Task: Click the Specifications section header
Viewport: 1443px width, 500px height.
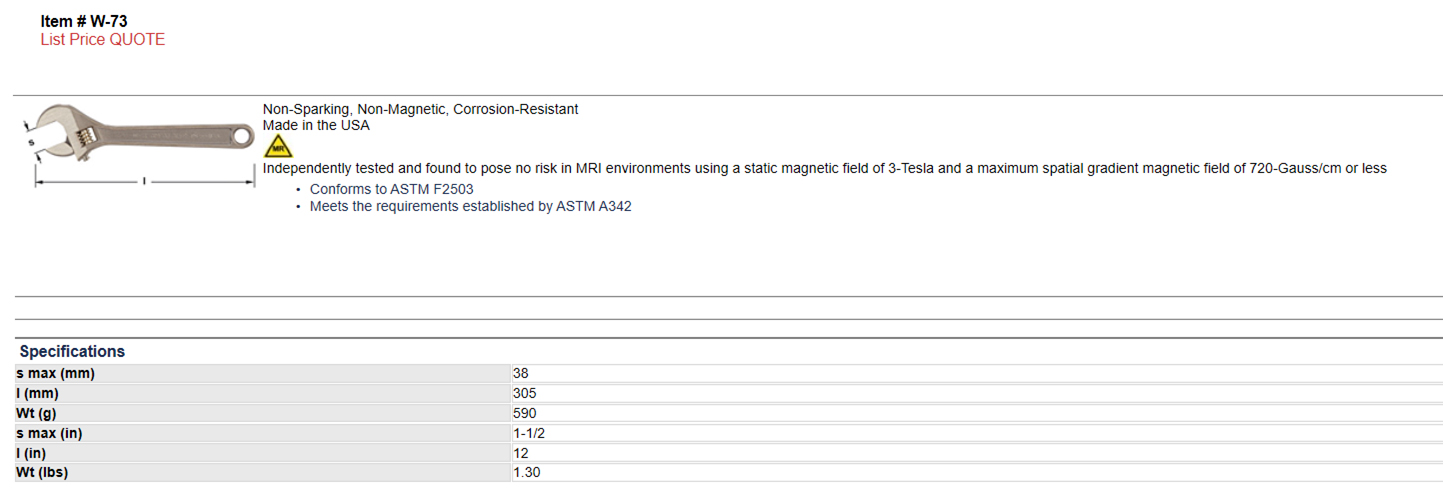Action: pyautogui.click(x=72, y=352)
